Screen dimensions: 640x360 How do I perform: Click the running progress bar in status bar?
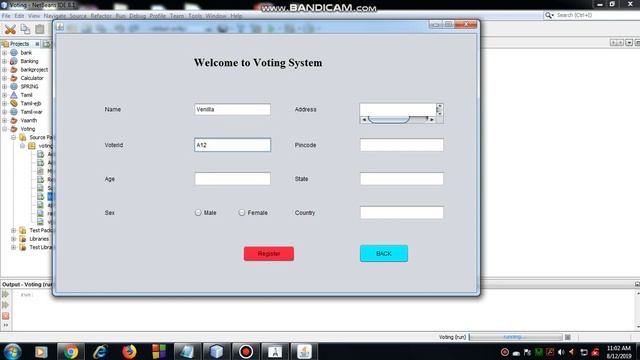[516, 337]
